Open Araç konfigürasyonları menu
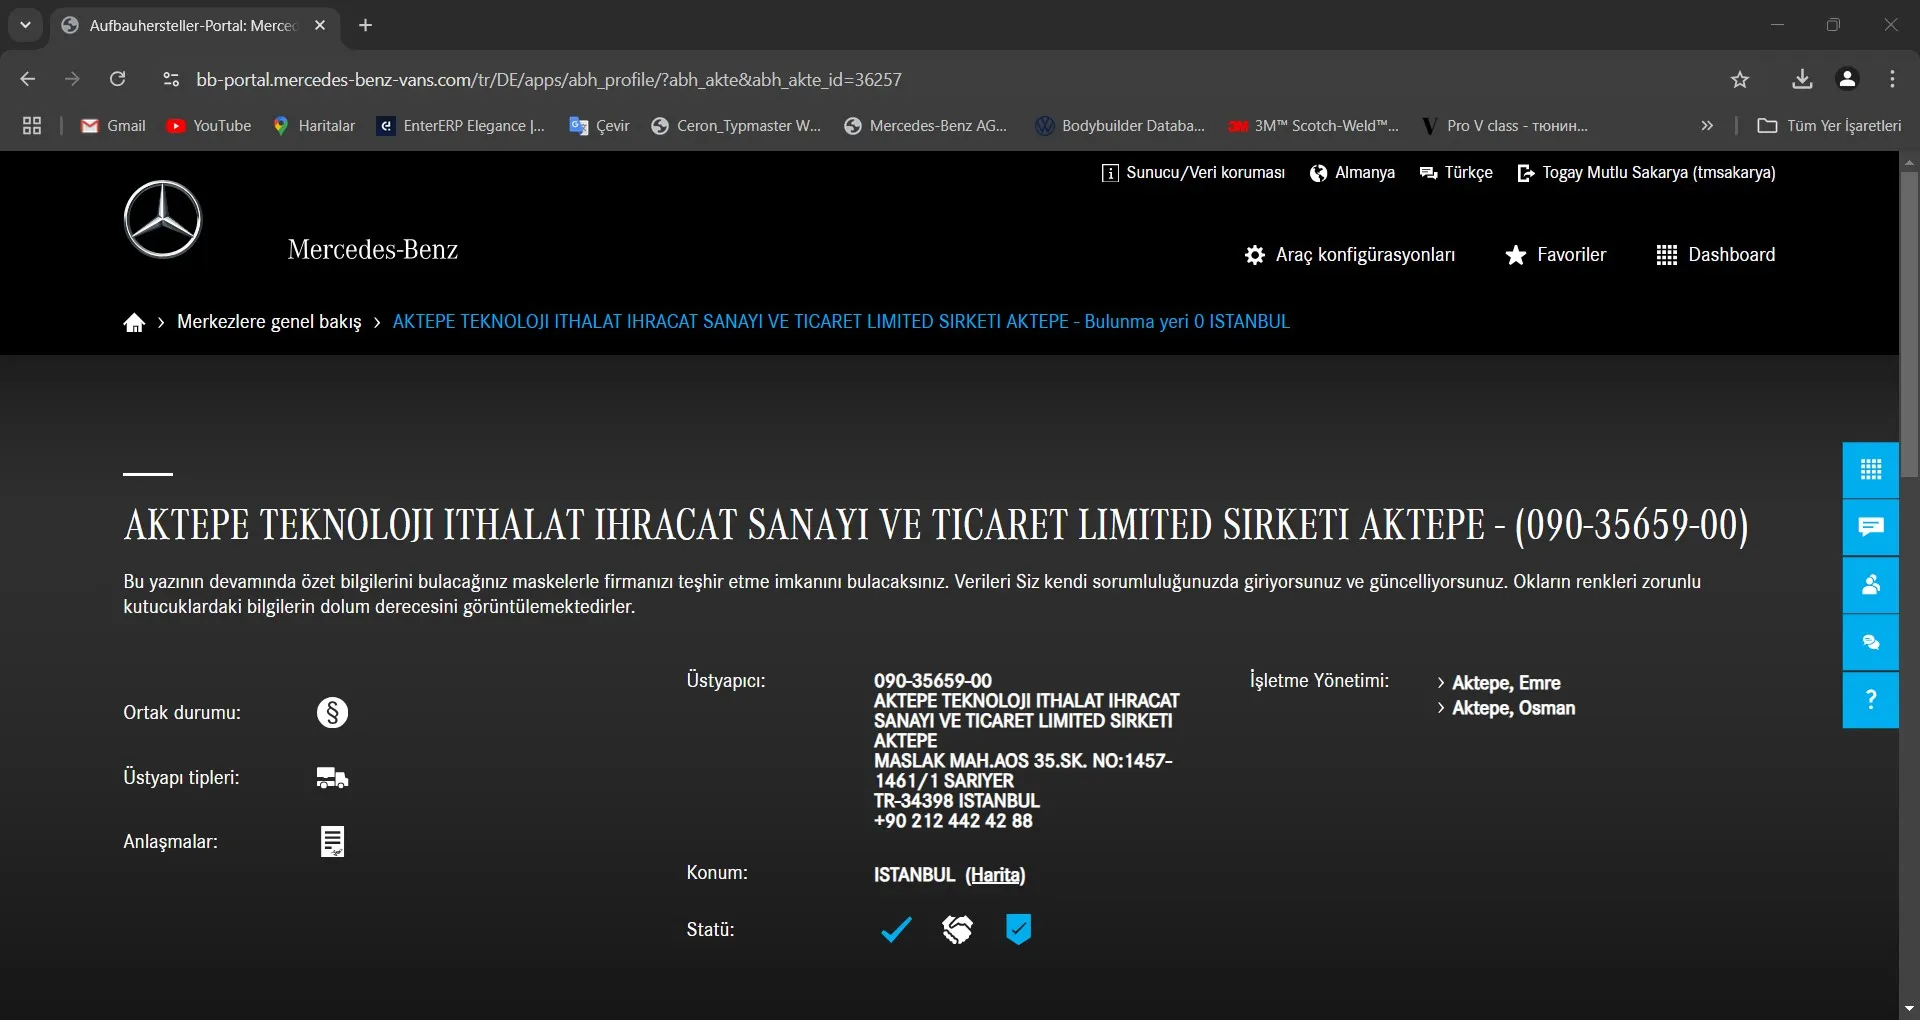 click(1350, 255)
